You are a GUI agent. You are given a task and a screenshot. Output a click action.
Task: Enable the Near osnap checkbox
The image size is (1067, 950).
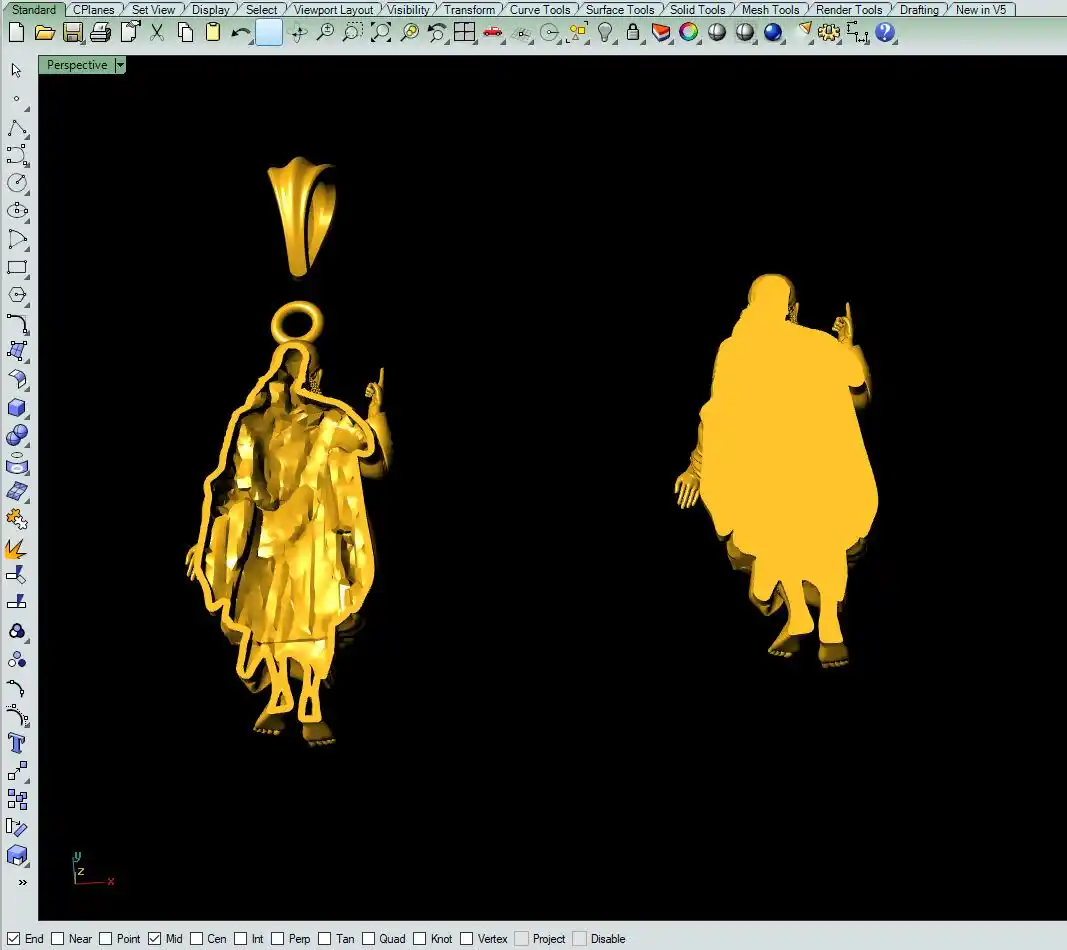pyautogui.click(x=58, y=939)
